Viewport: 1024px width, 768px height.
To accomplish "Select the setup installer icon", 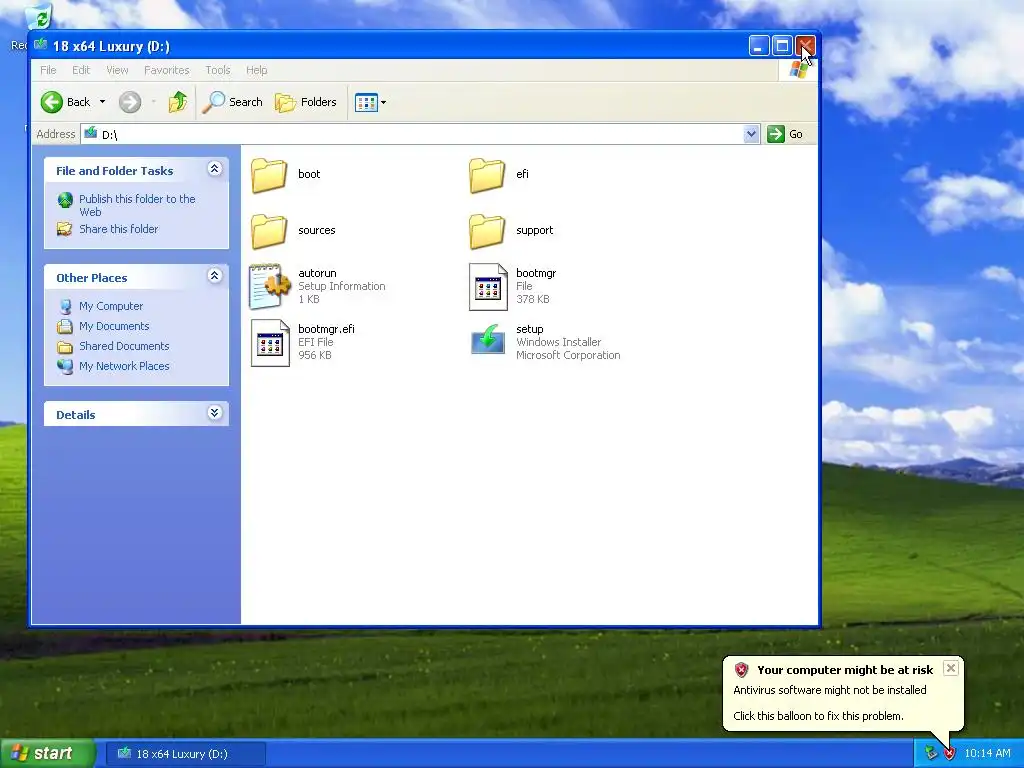I will click(x=488, y=341).
